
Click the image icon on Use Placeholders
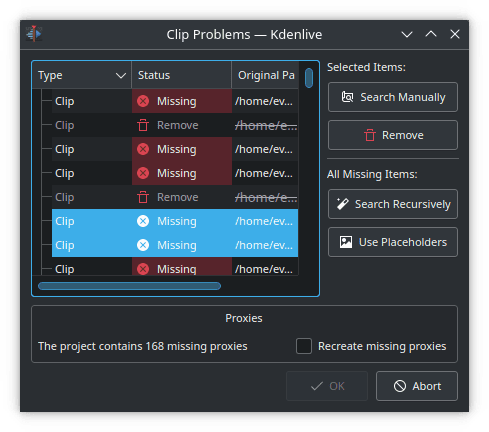point(346,242)
